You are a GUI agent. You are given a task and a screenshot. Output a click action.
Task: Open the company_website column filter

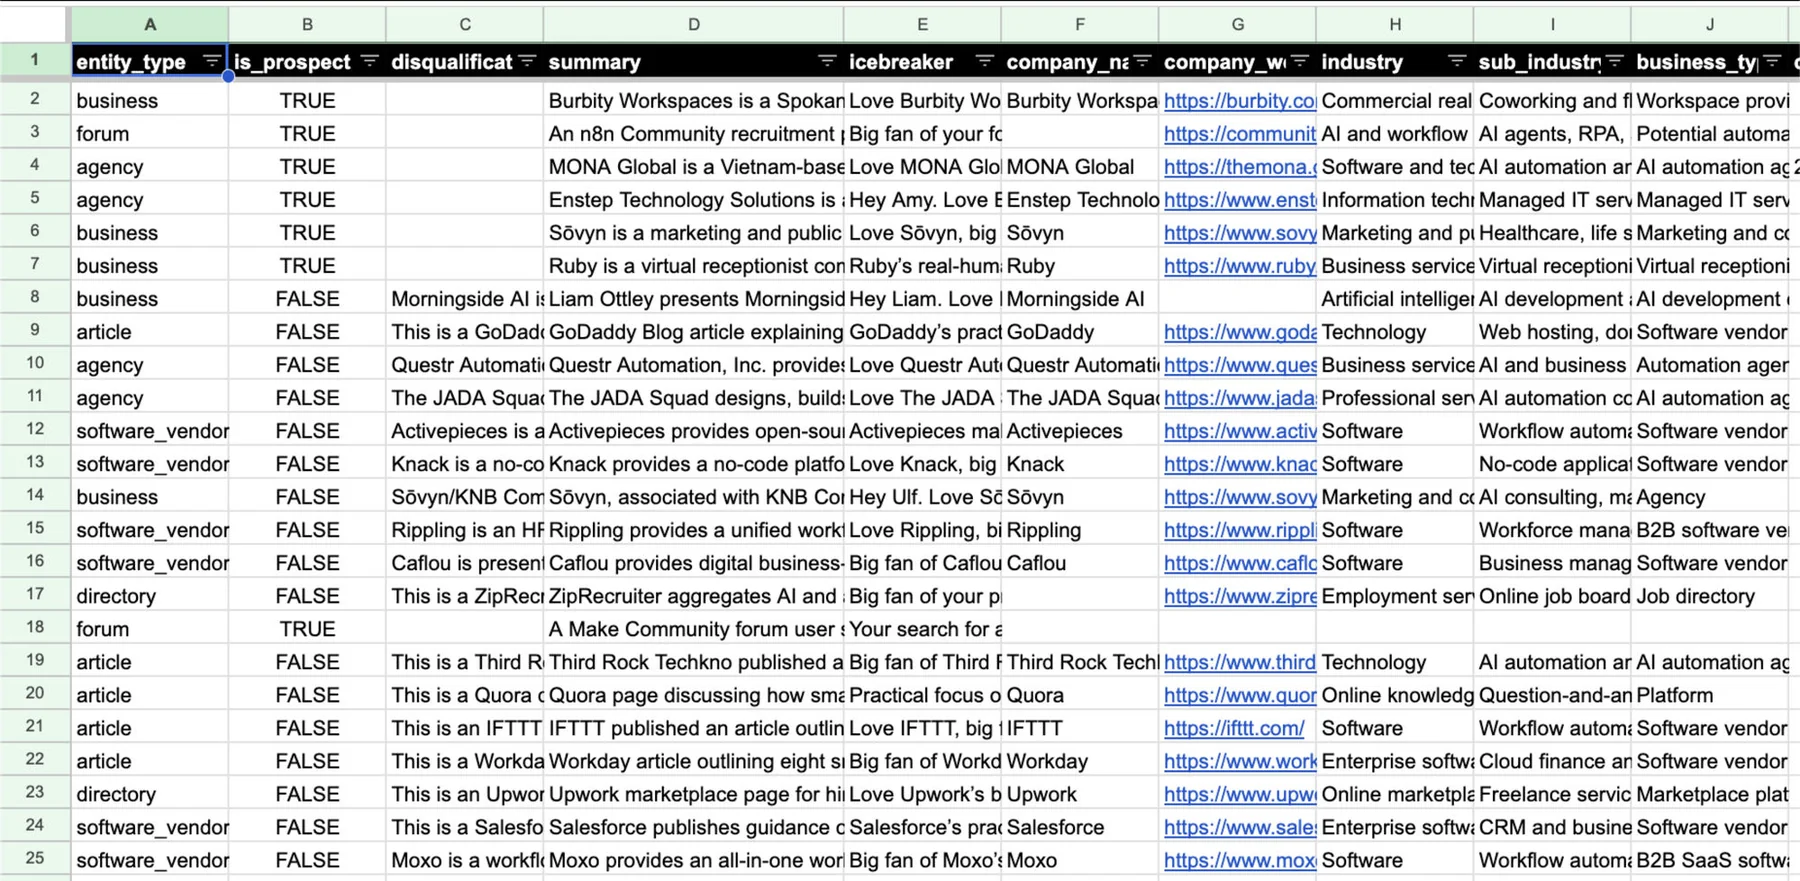(x=1300, y=61)
